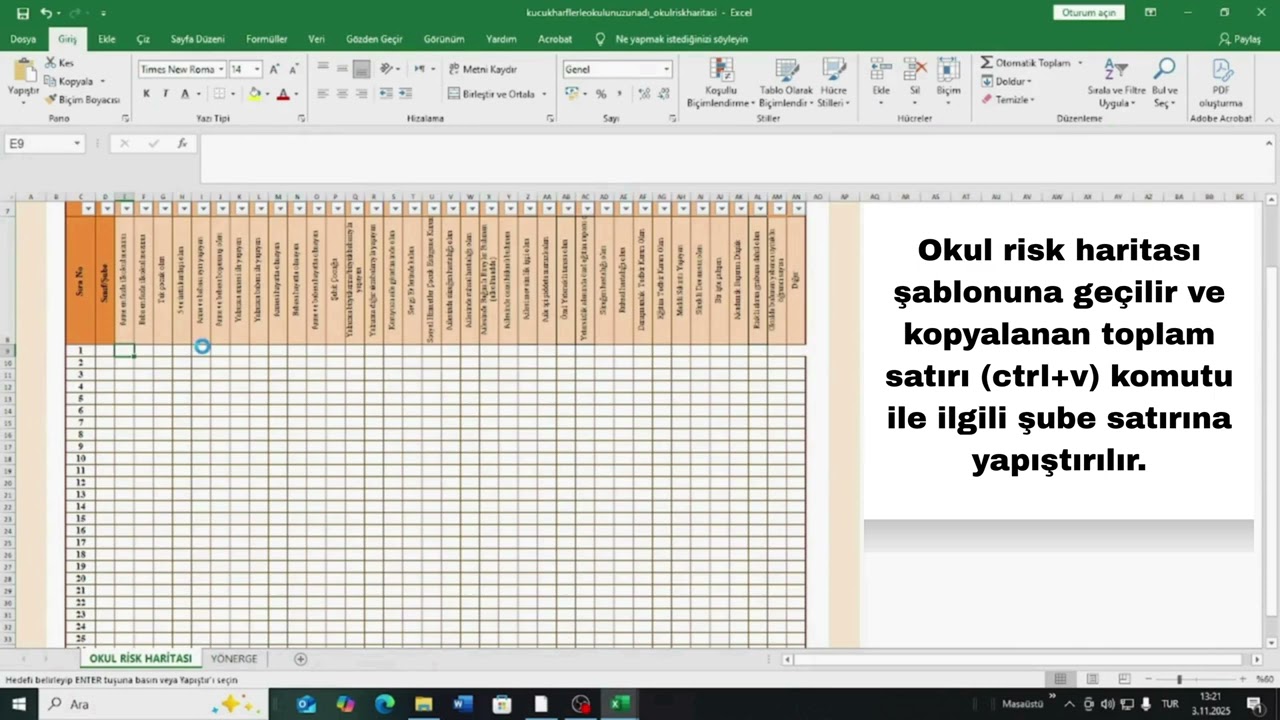Apply the yellow fill color
The height and width of the screenshot is (720, 1280).
[255, 94]
